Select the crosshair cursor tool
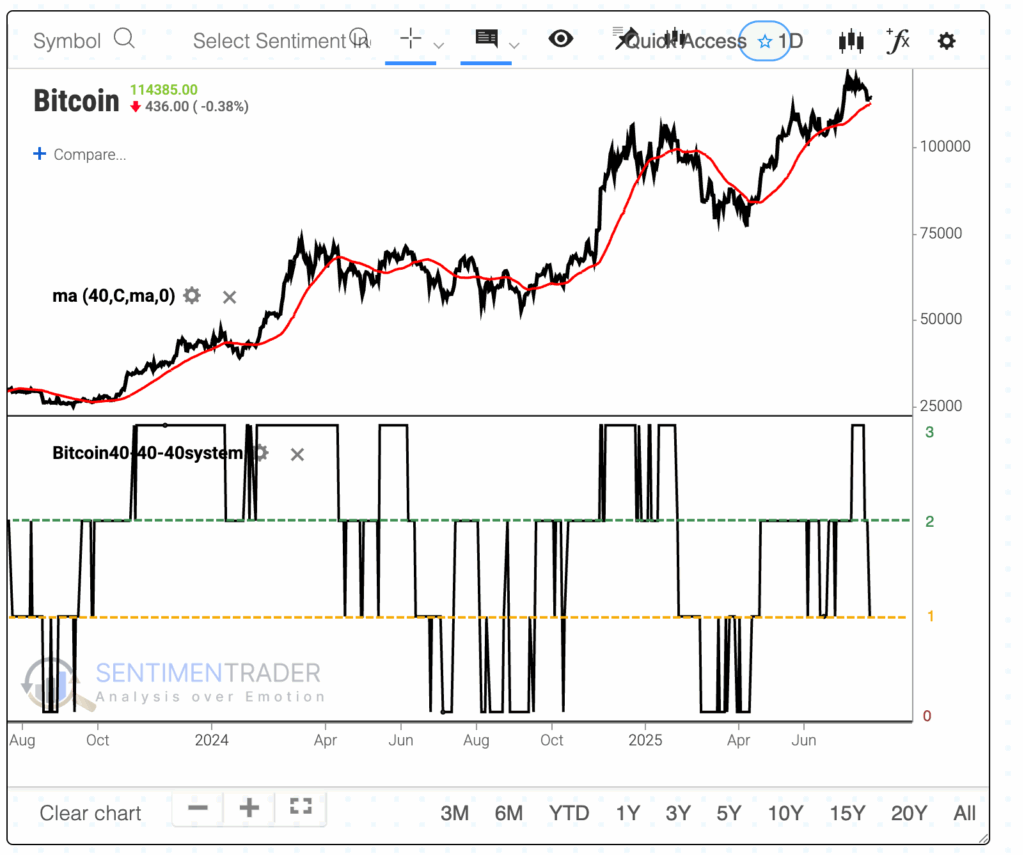 pos(410,38)
